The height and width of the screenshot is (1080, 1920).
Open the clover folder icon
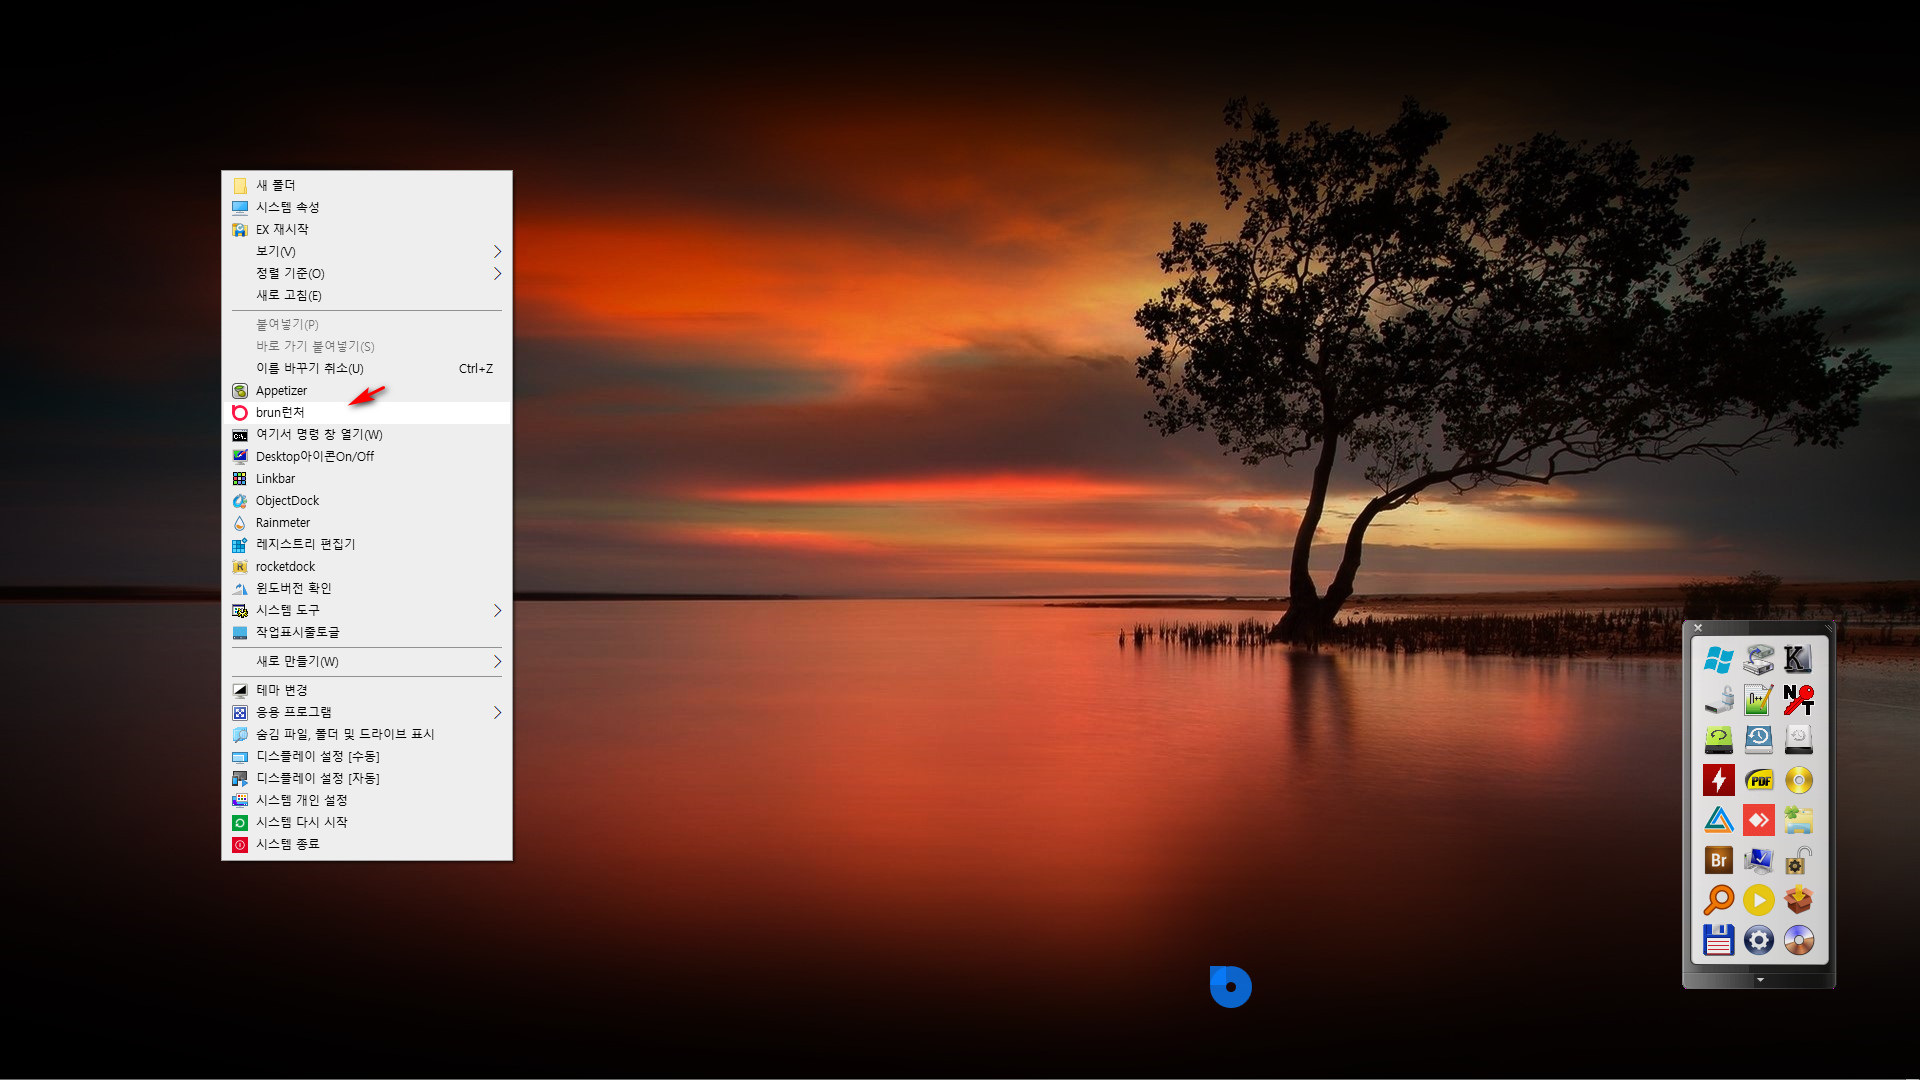(1798, 820)
